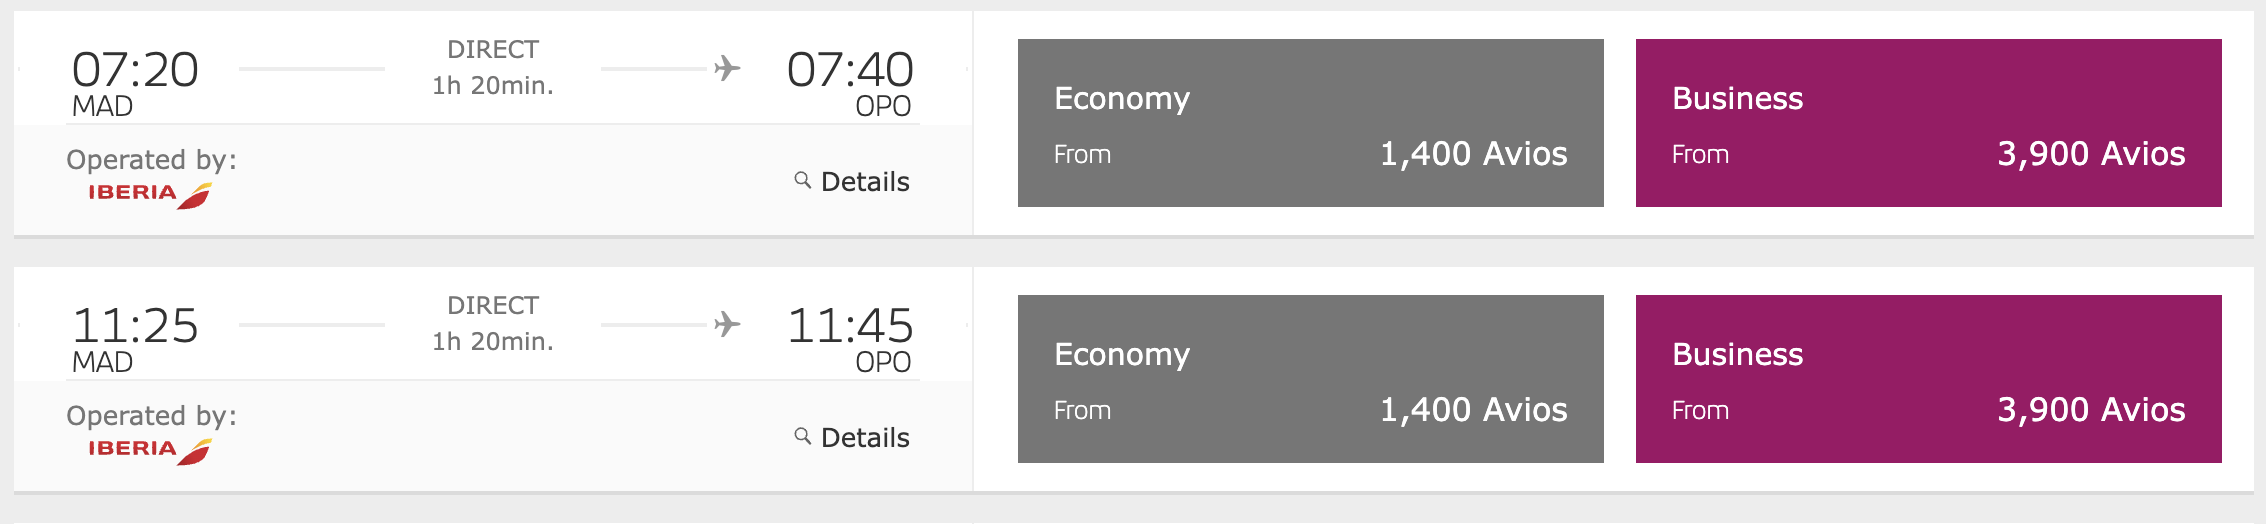Choose Business fare for the 11:25 flight
The height and width of the screenshot is (524, 2266).
(x=1928, y=379)
